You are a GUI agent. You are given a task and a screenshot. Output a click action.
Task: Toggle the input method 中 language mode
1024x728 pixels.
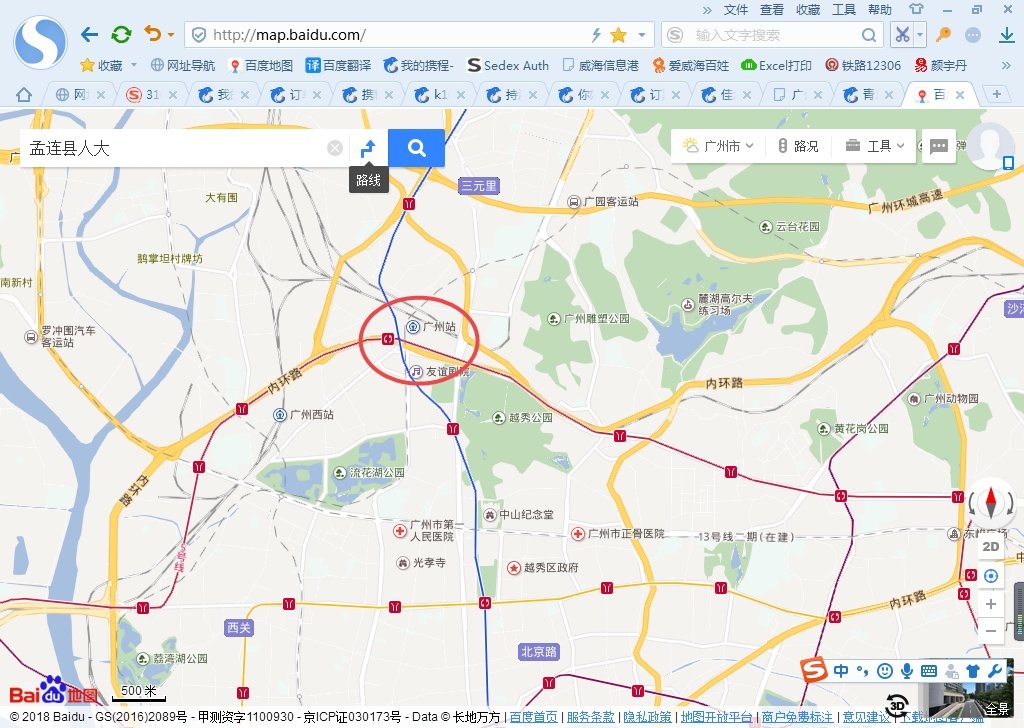(x=841, y=671)
